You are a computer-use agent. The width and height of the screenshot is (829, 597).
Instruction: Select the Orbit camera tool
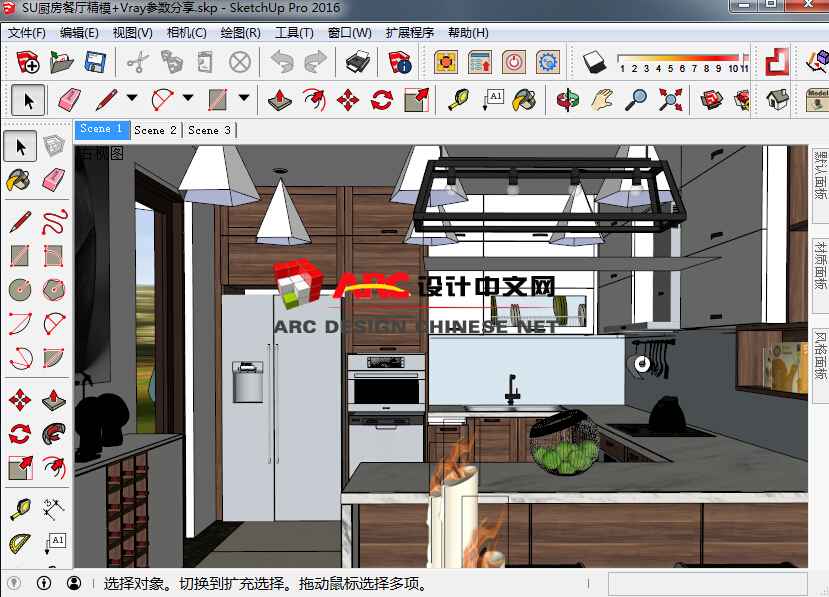[568, 99]
